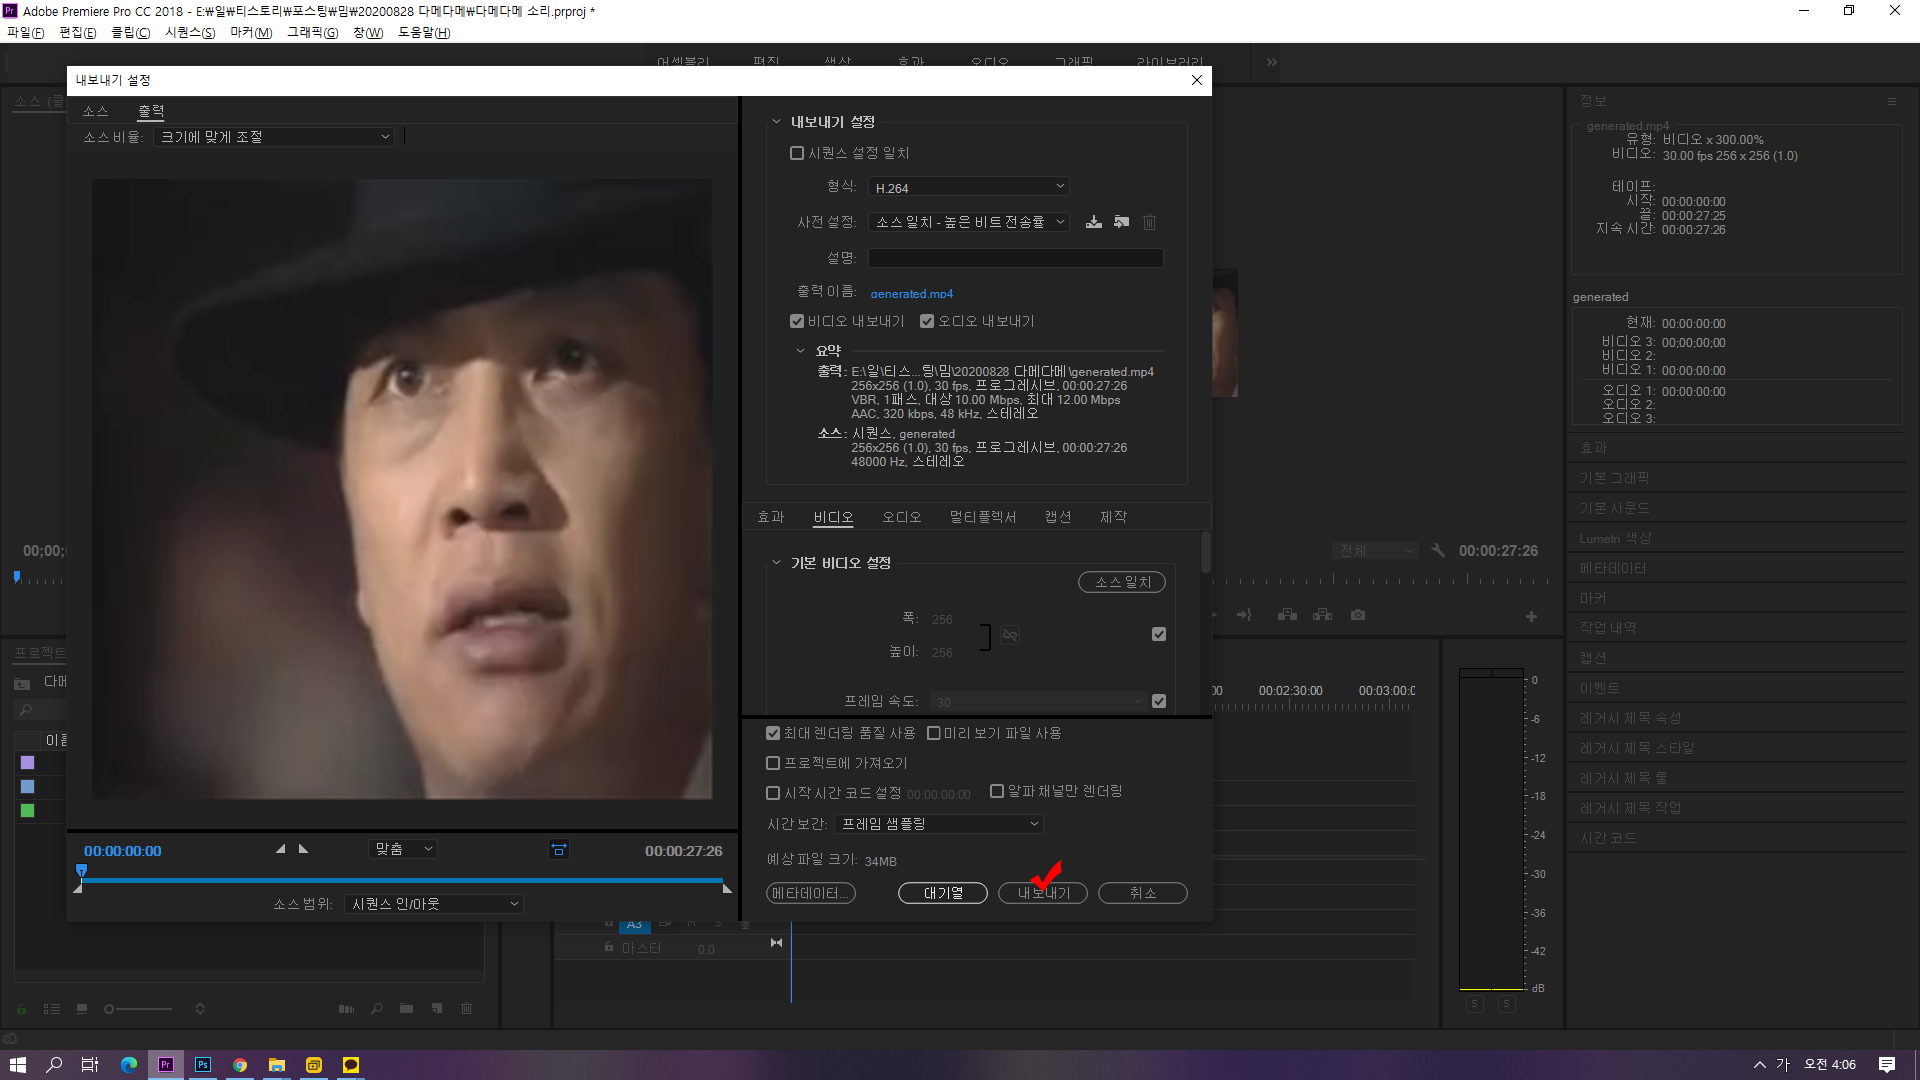The width and height of the screenshot is (1920, 1080).
Task: Click the save preset icon
Action: pos(1094,222)
